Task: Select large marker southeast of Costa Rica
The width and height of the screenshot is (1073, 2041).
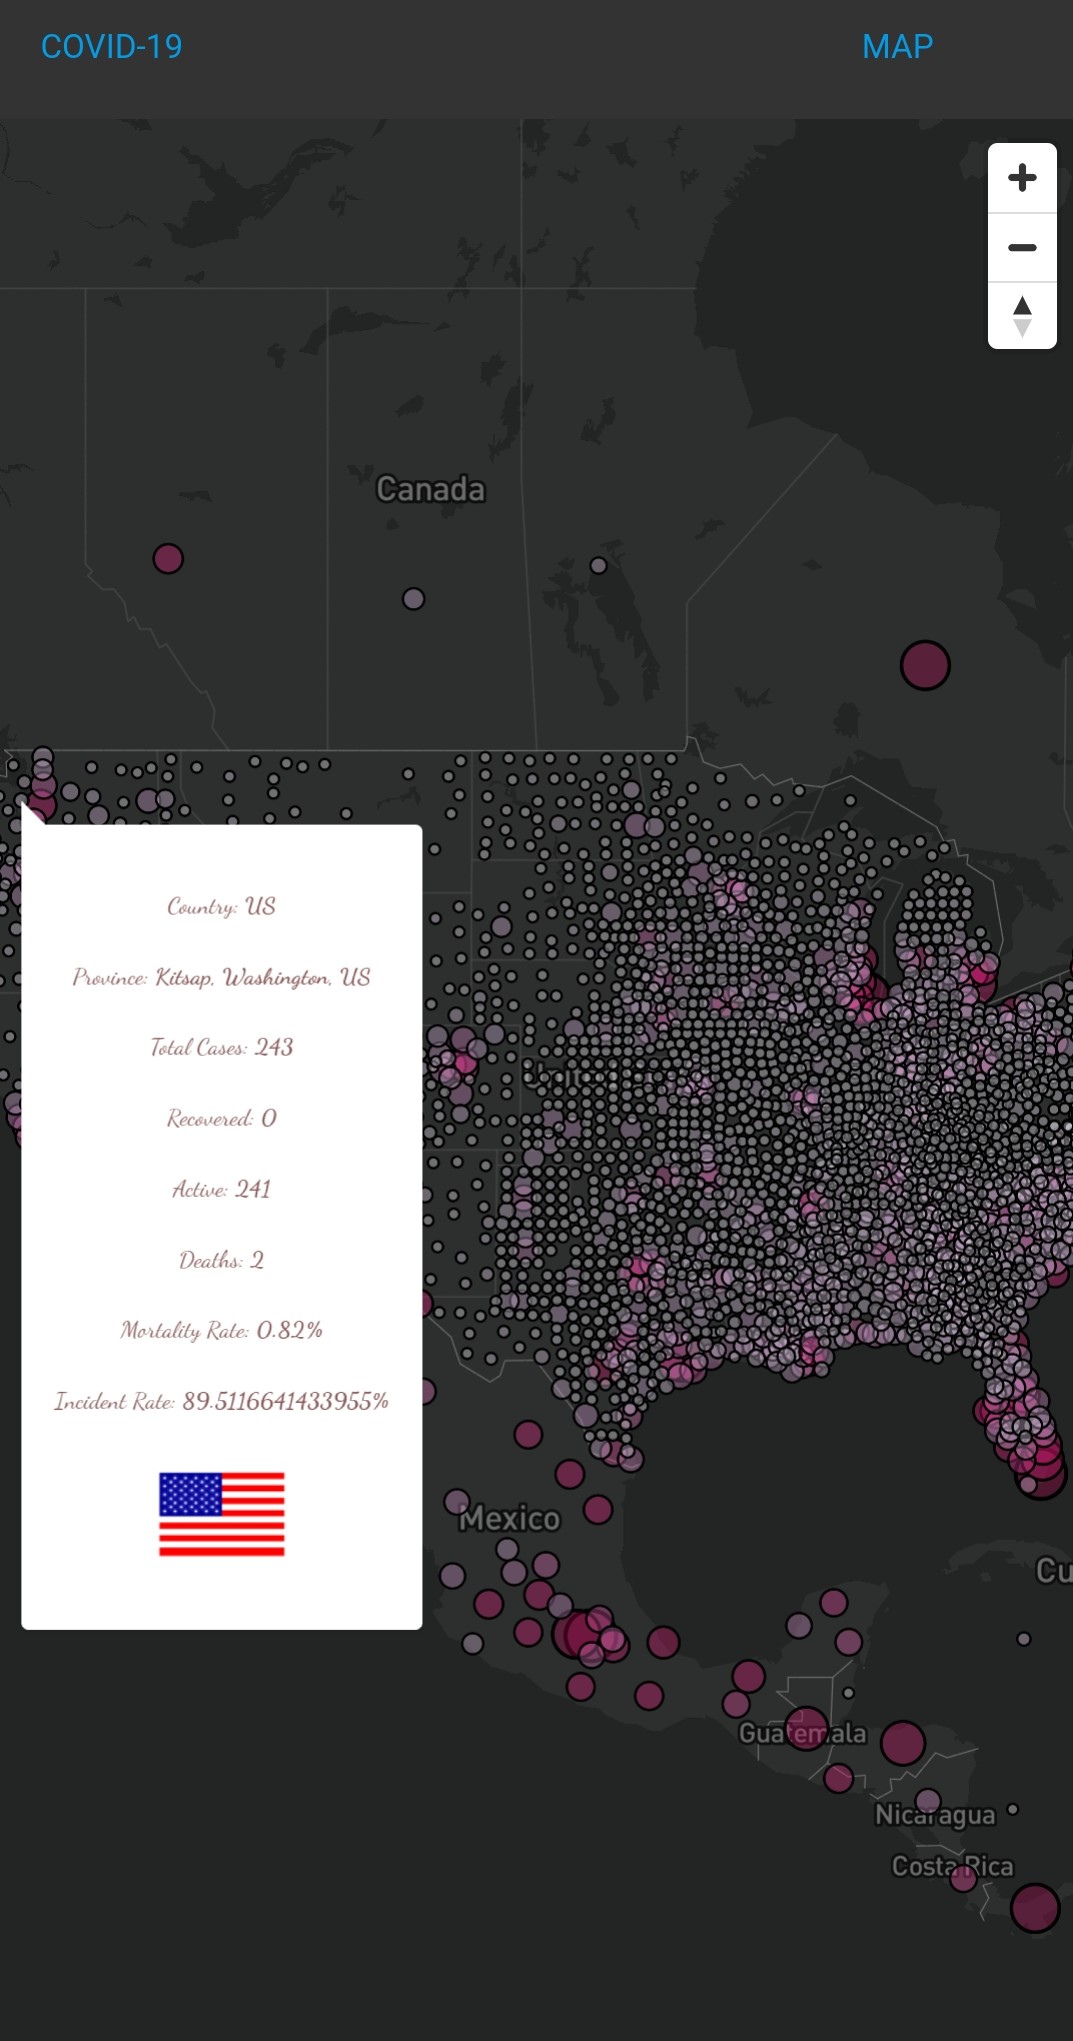Action: pos(1034,1908)
